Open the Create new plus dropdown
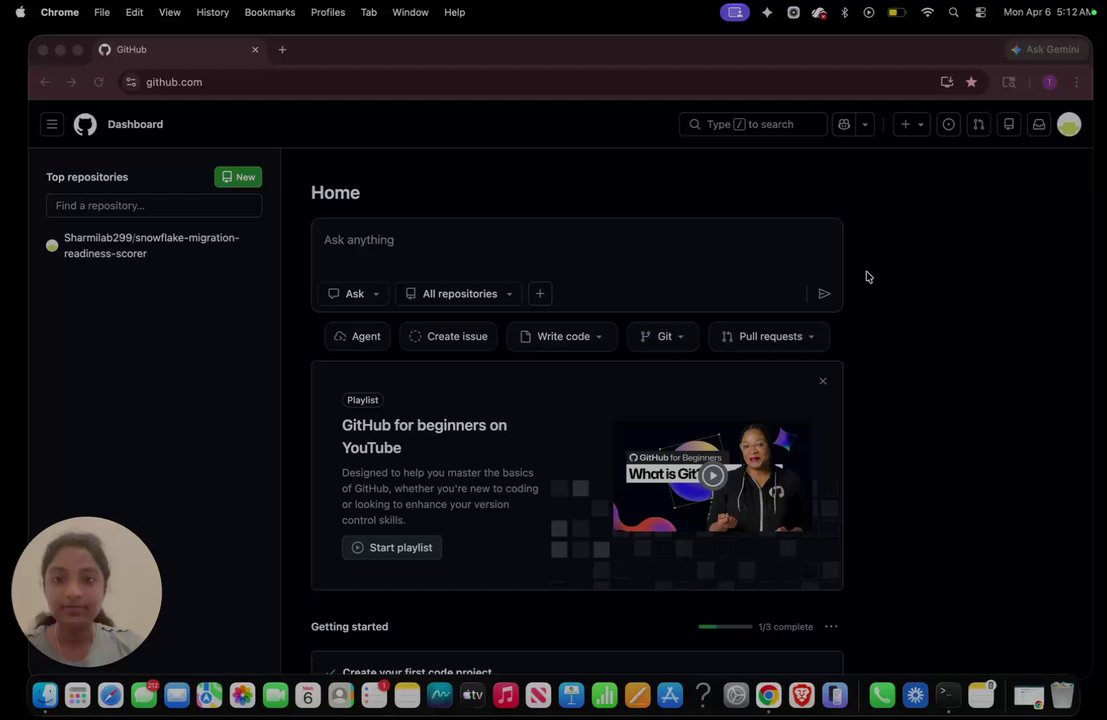Image resolution: width=1107 pixels, height=720 pixels. [911, 124]
